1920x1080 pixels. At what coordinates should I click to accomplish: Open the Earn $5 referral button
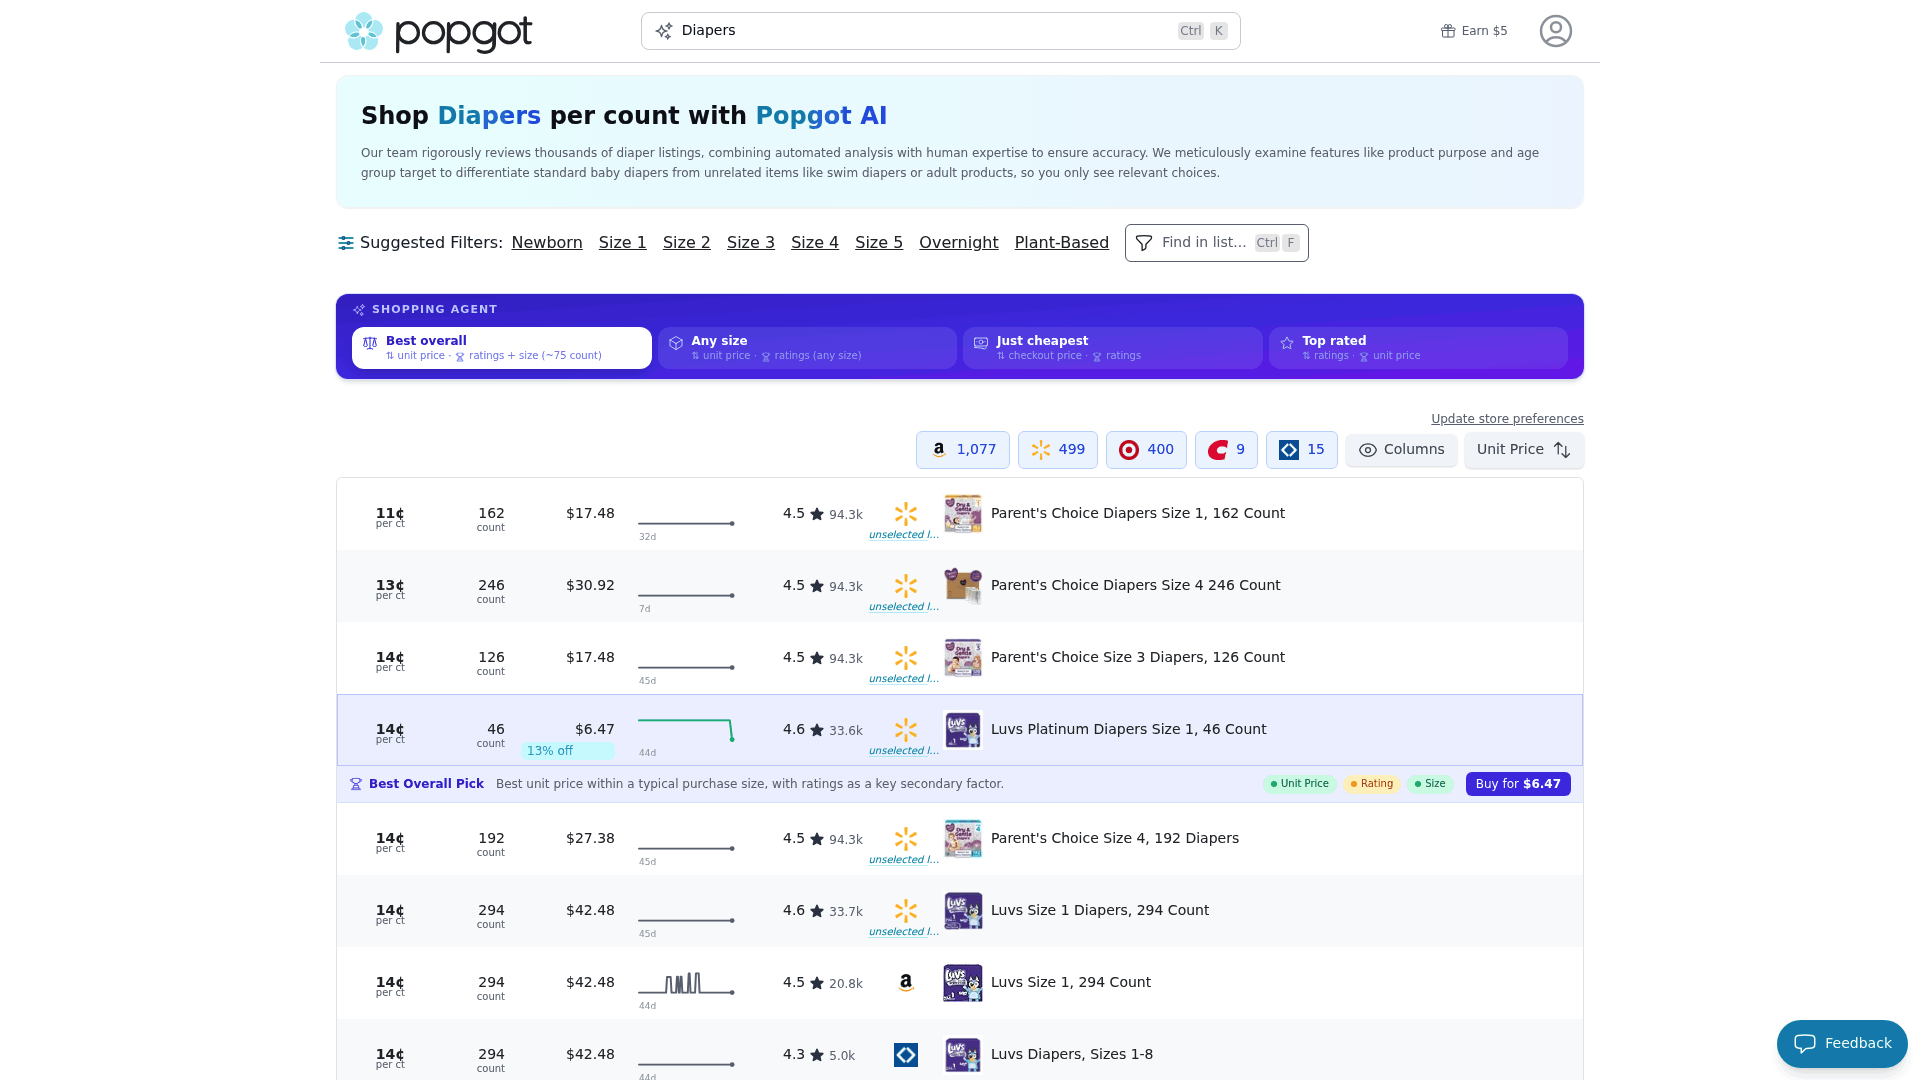pos(1474,31)
